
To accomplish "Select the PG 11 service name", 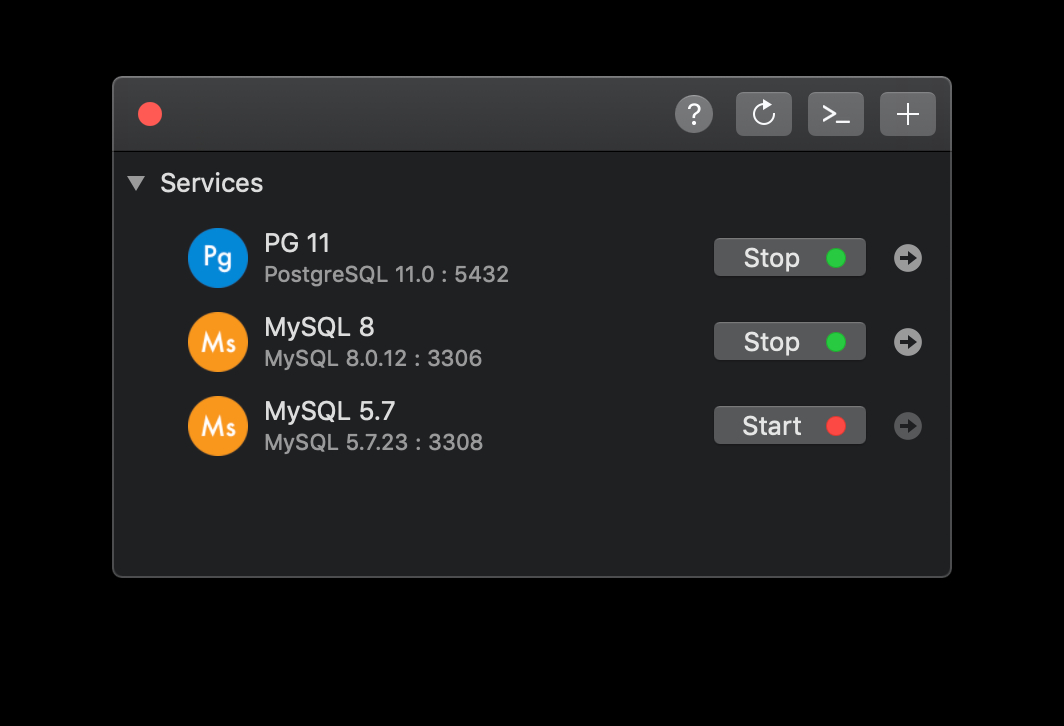I will point(297,243).
